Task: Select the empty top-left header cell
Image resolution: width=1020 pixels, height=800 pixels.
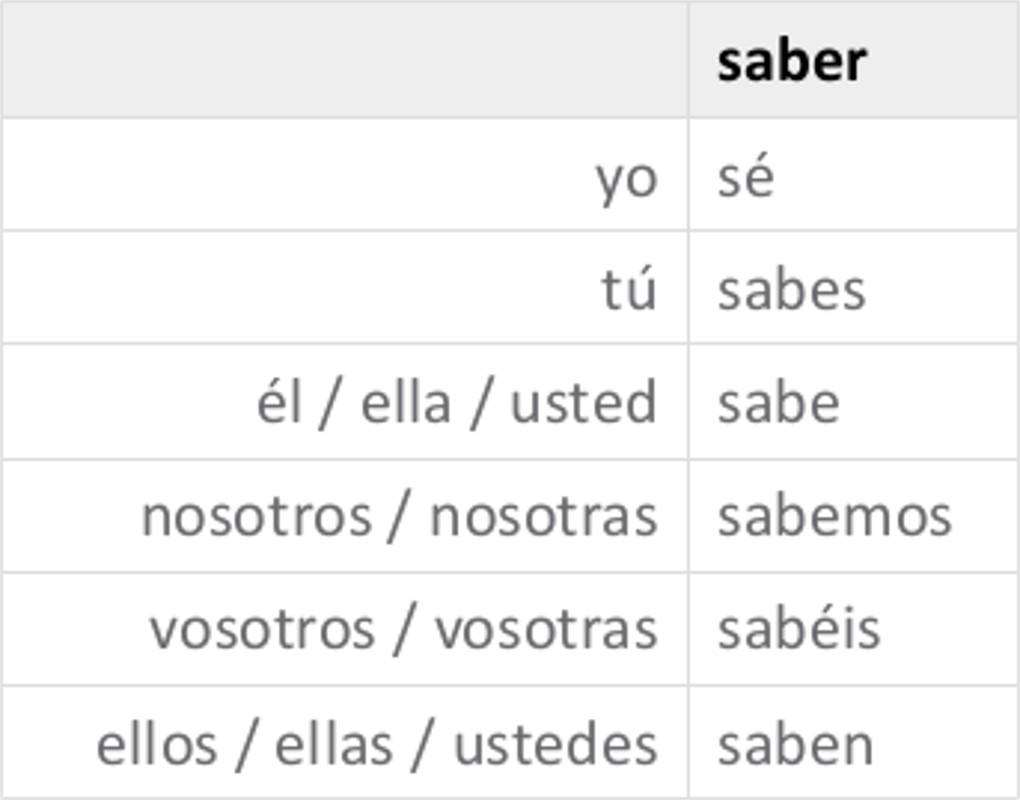Action: point(344,60)
